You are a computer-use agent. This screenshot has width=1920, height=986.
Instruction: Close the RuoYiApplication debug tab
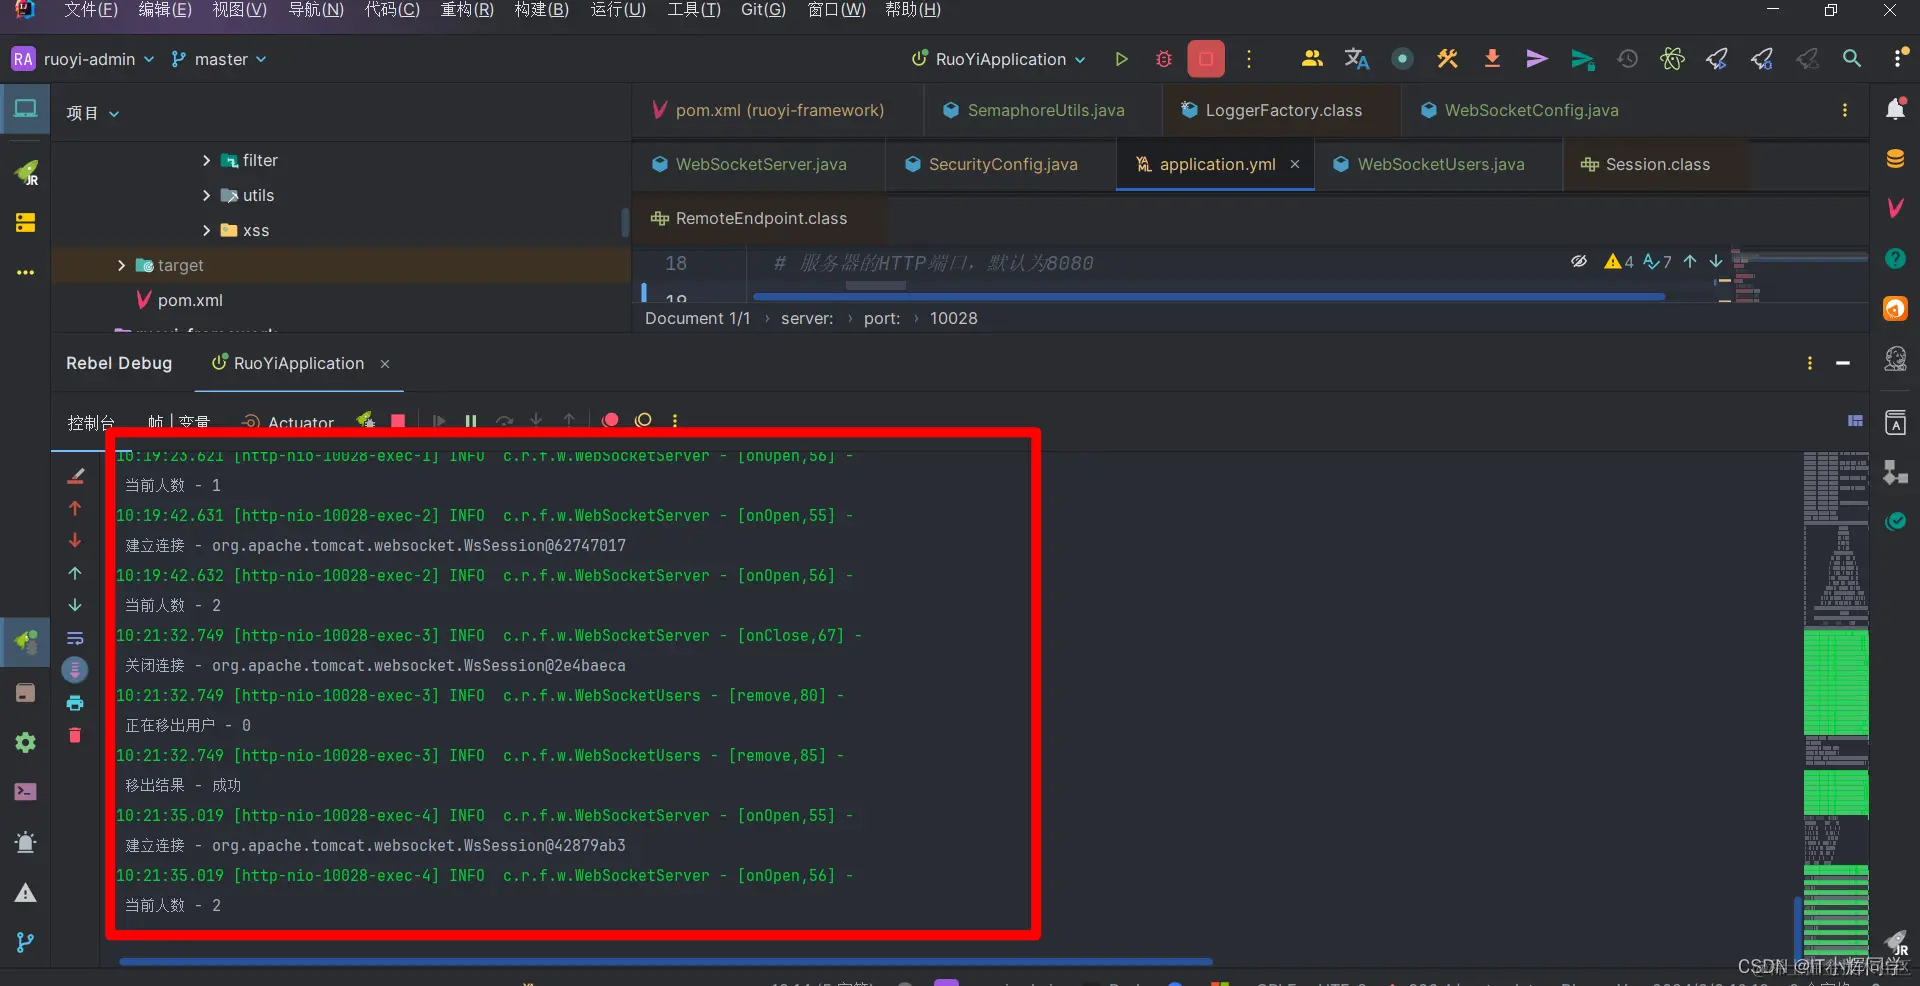(385, 364)
